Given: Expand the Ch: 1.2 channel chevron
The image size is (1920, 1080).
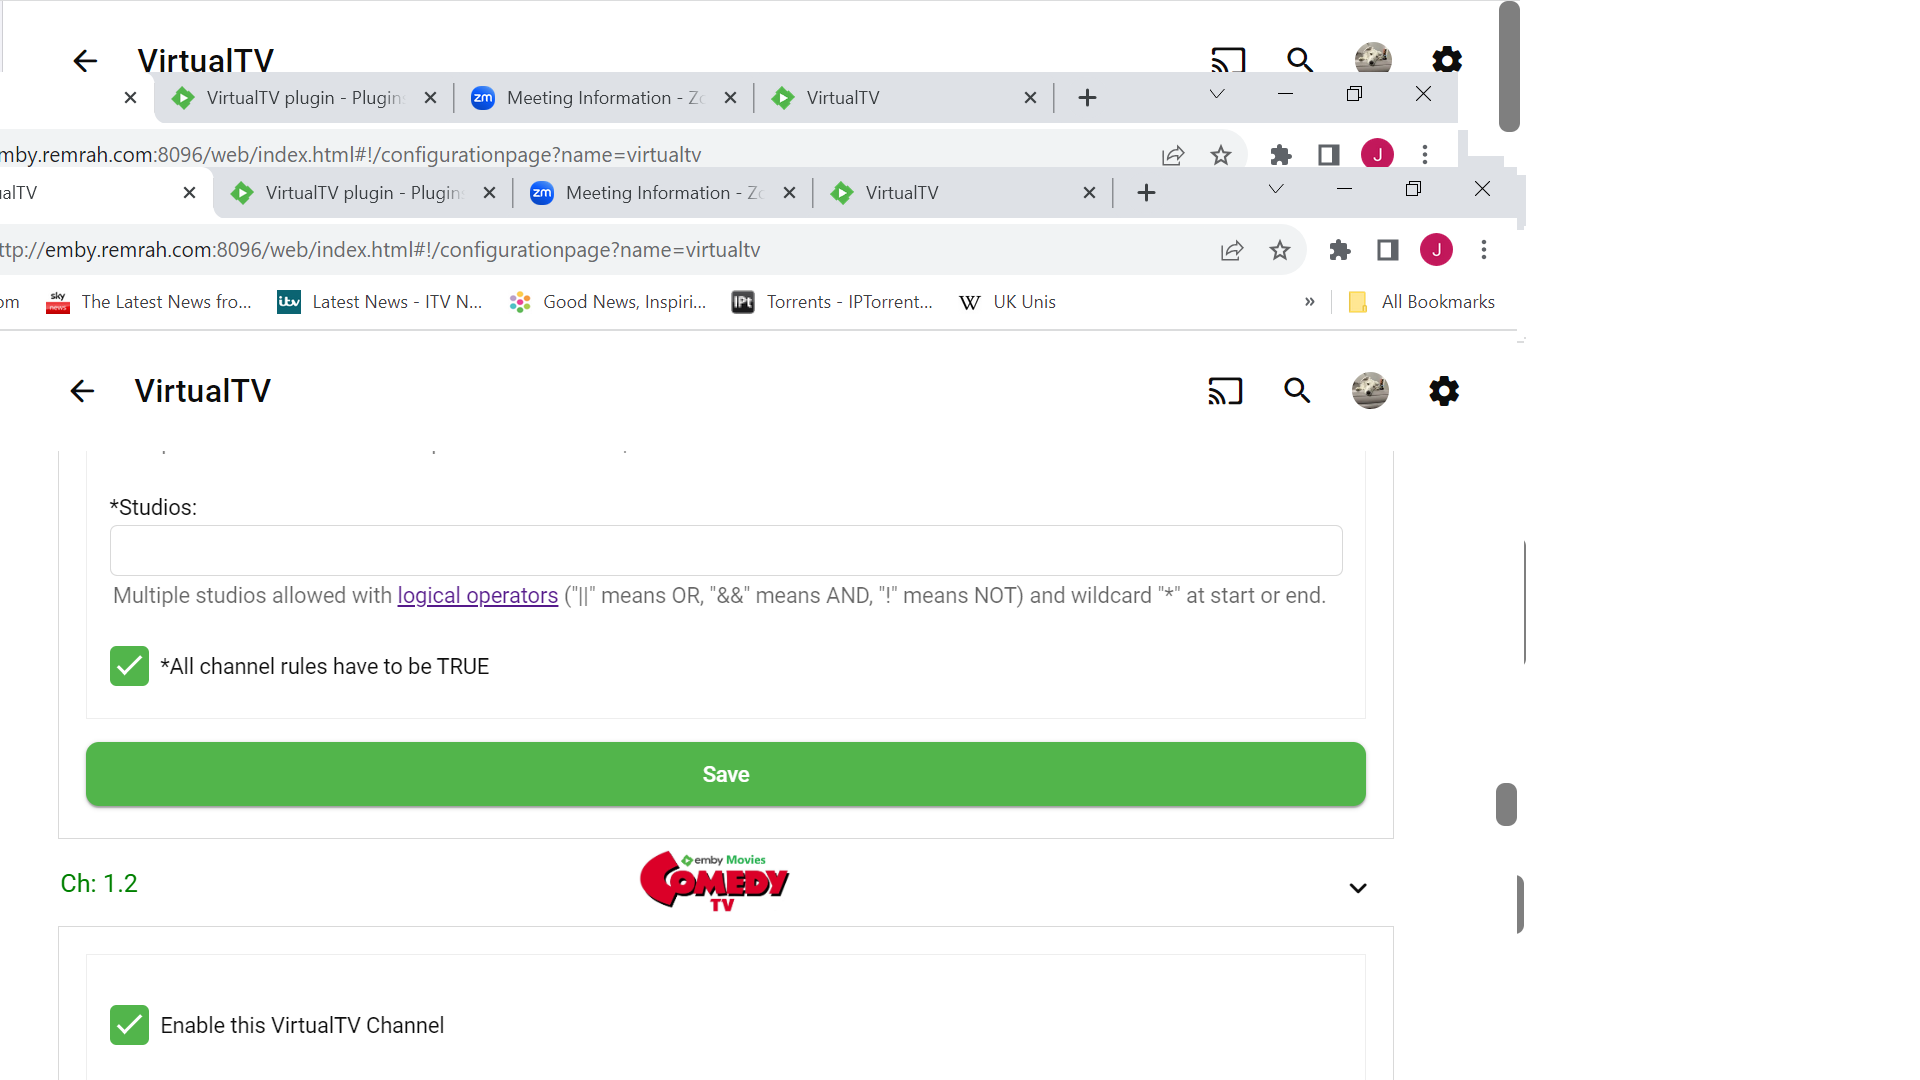Looking at the screenshot, I should coord(1358,888).
